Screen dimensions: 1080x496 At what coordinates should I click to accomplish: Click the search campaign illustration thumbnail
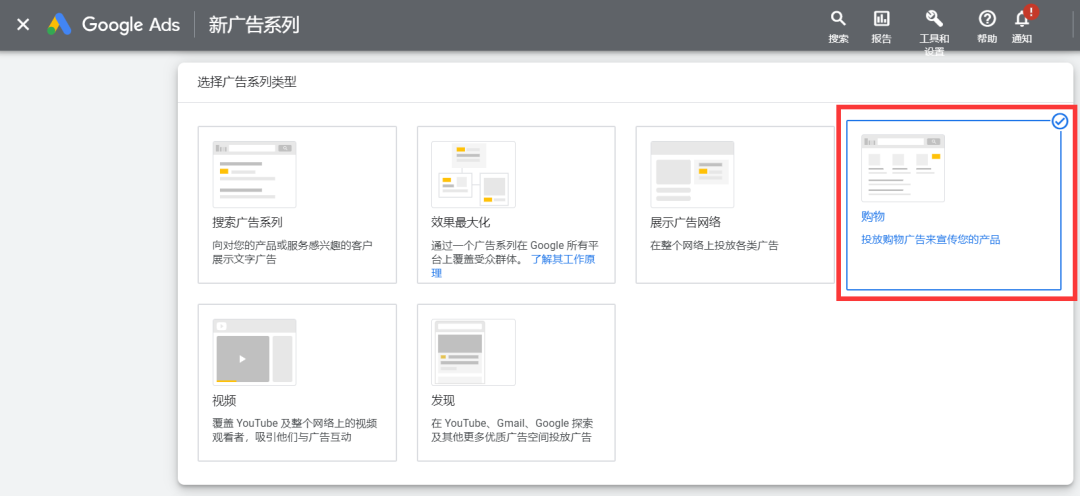(254, 174)
